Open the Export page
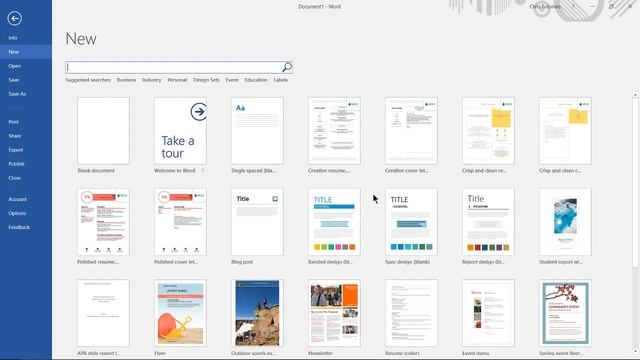This screenshot has height=360, width=640. pyautogui.click(x=16, y=150)
